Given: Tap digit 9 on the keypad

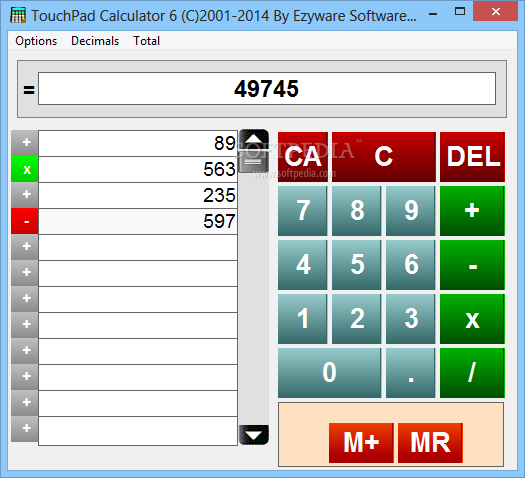Looking at the screenshot, I should pos(411,211).
